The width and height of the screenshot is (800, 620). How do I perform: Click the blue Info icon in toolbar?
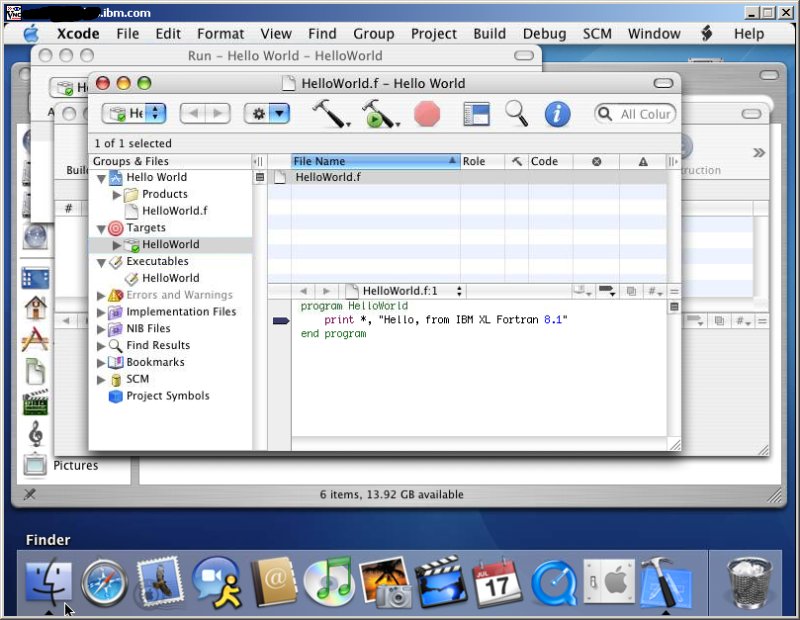[x=556, y=113]
